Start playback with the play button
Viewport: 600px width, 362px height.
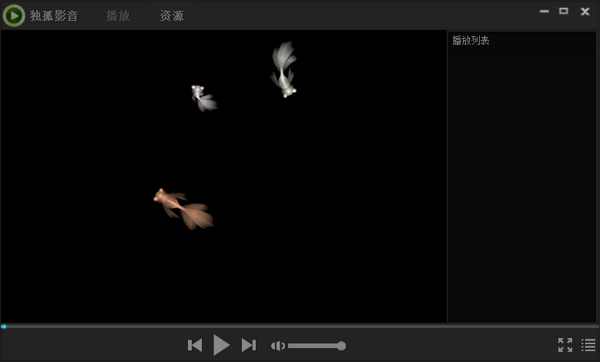[221, 345]
